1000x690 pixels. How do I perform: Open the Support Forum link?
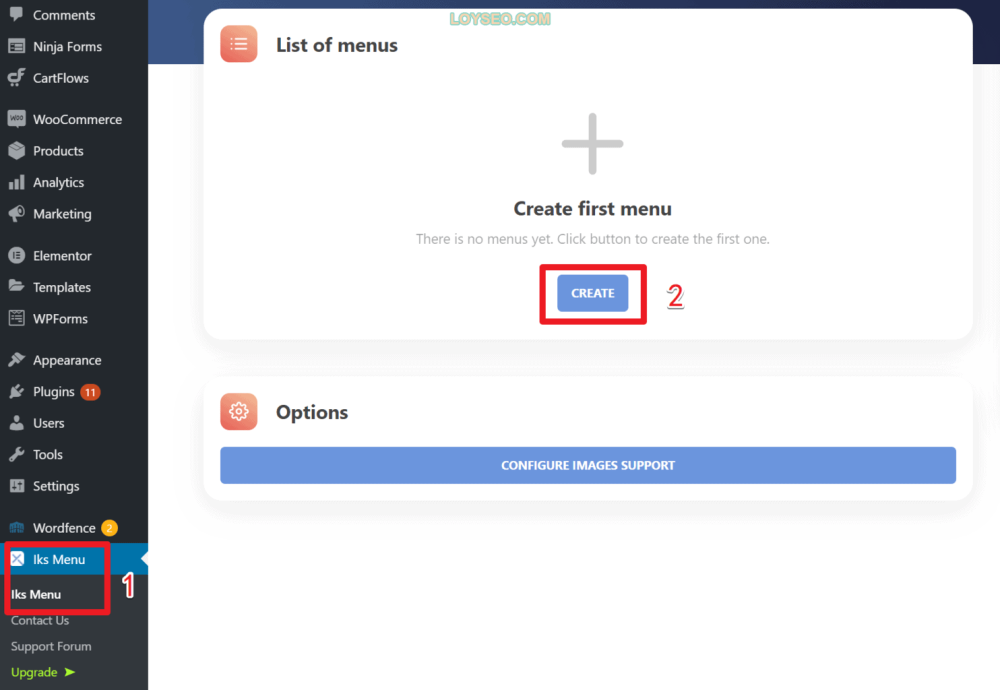[x=51, y=646]
